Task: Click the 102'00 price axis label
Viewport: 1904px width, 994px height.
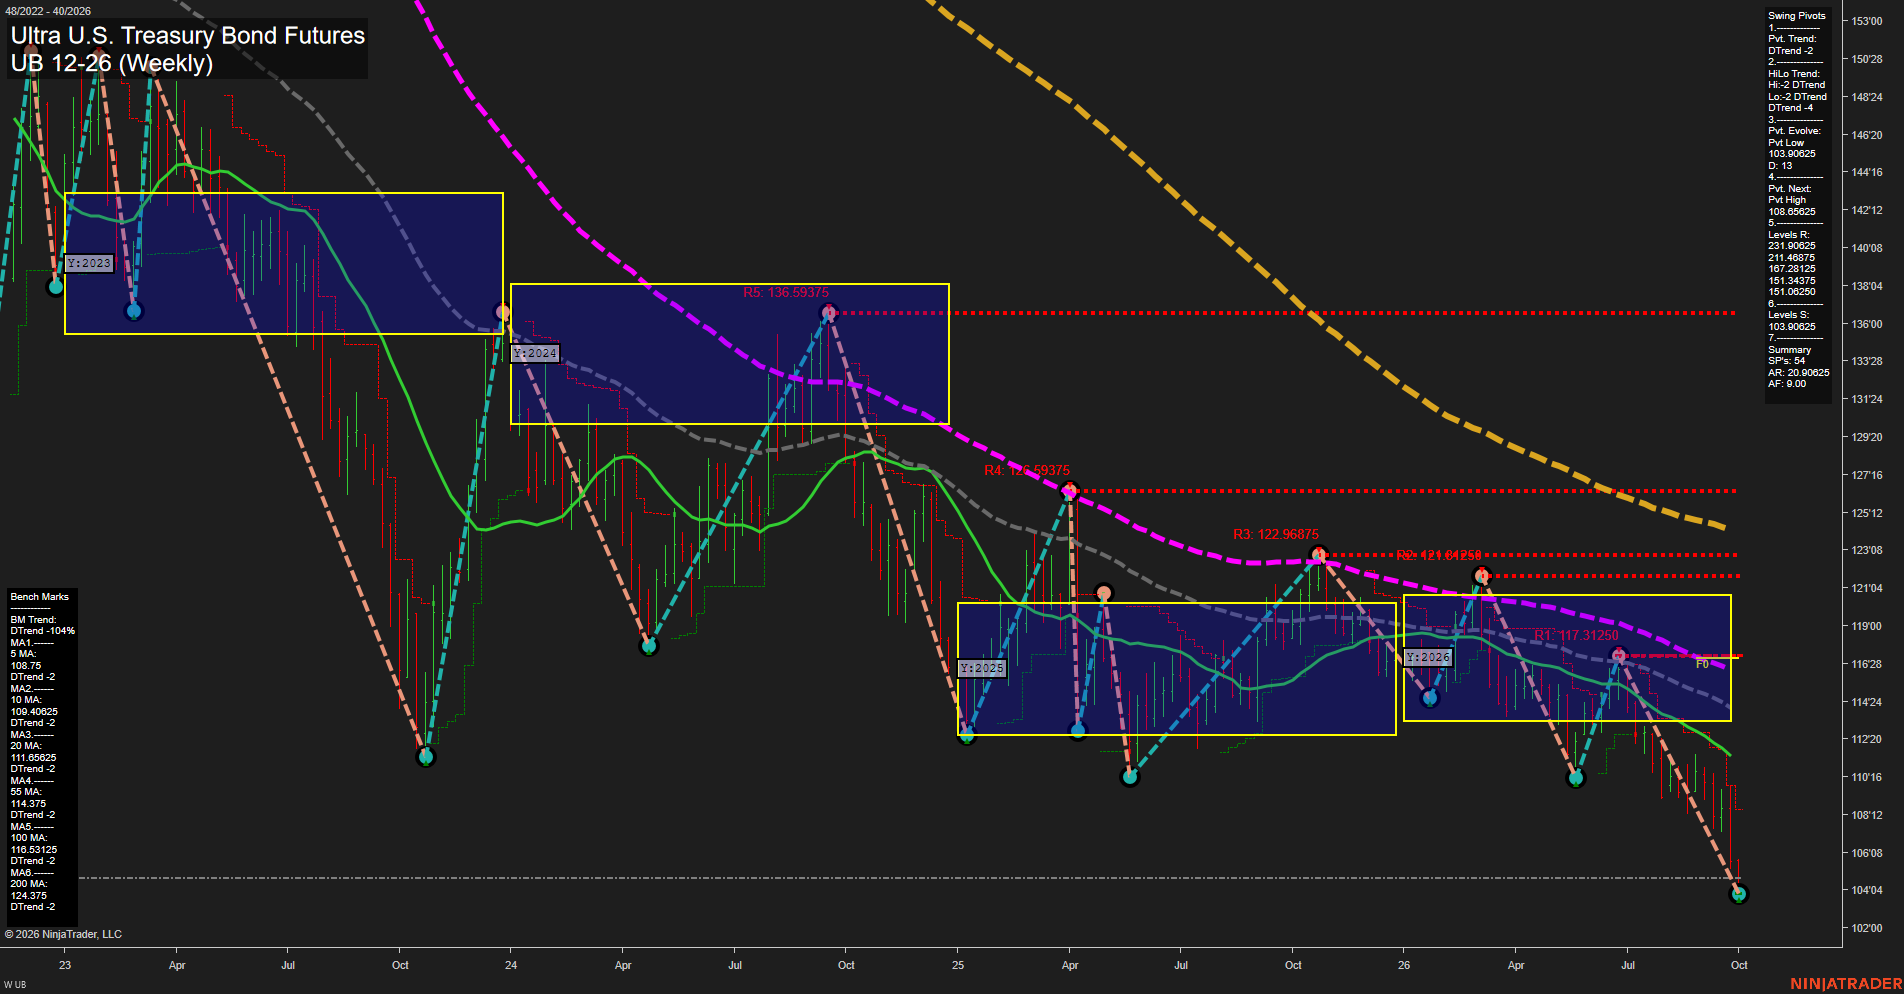Action: coord(1866,928)
